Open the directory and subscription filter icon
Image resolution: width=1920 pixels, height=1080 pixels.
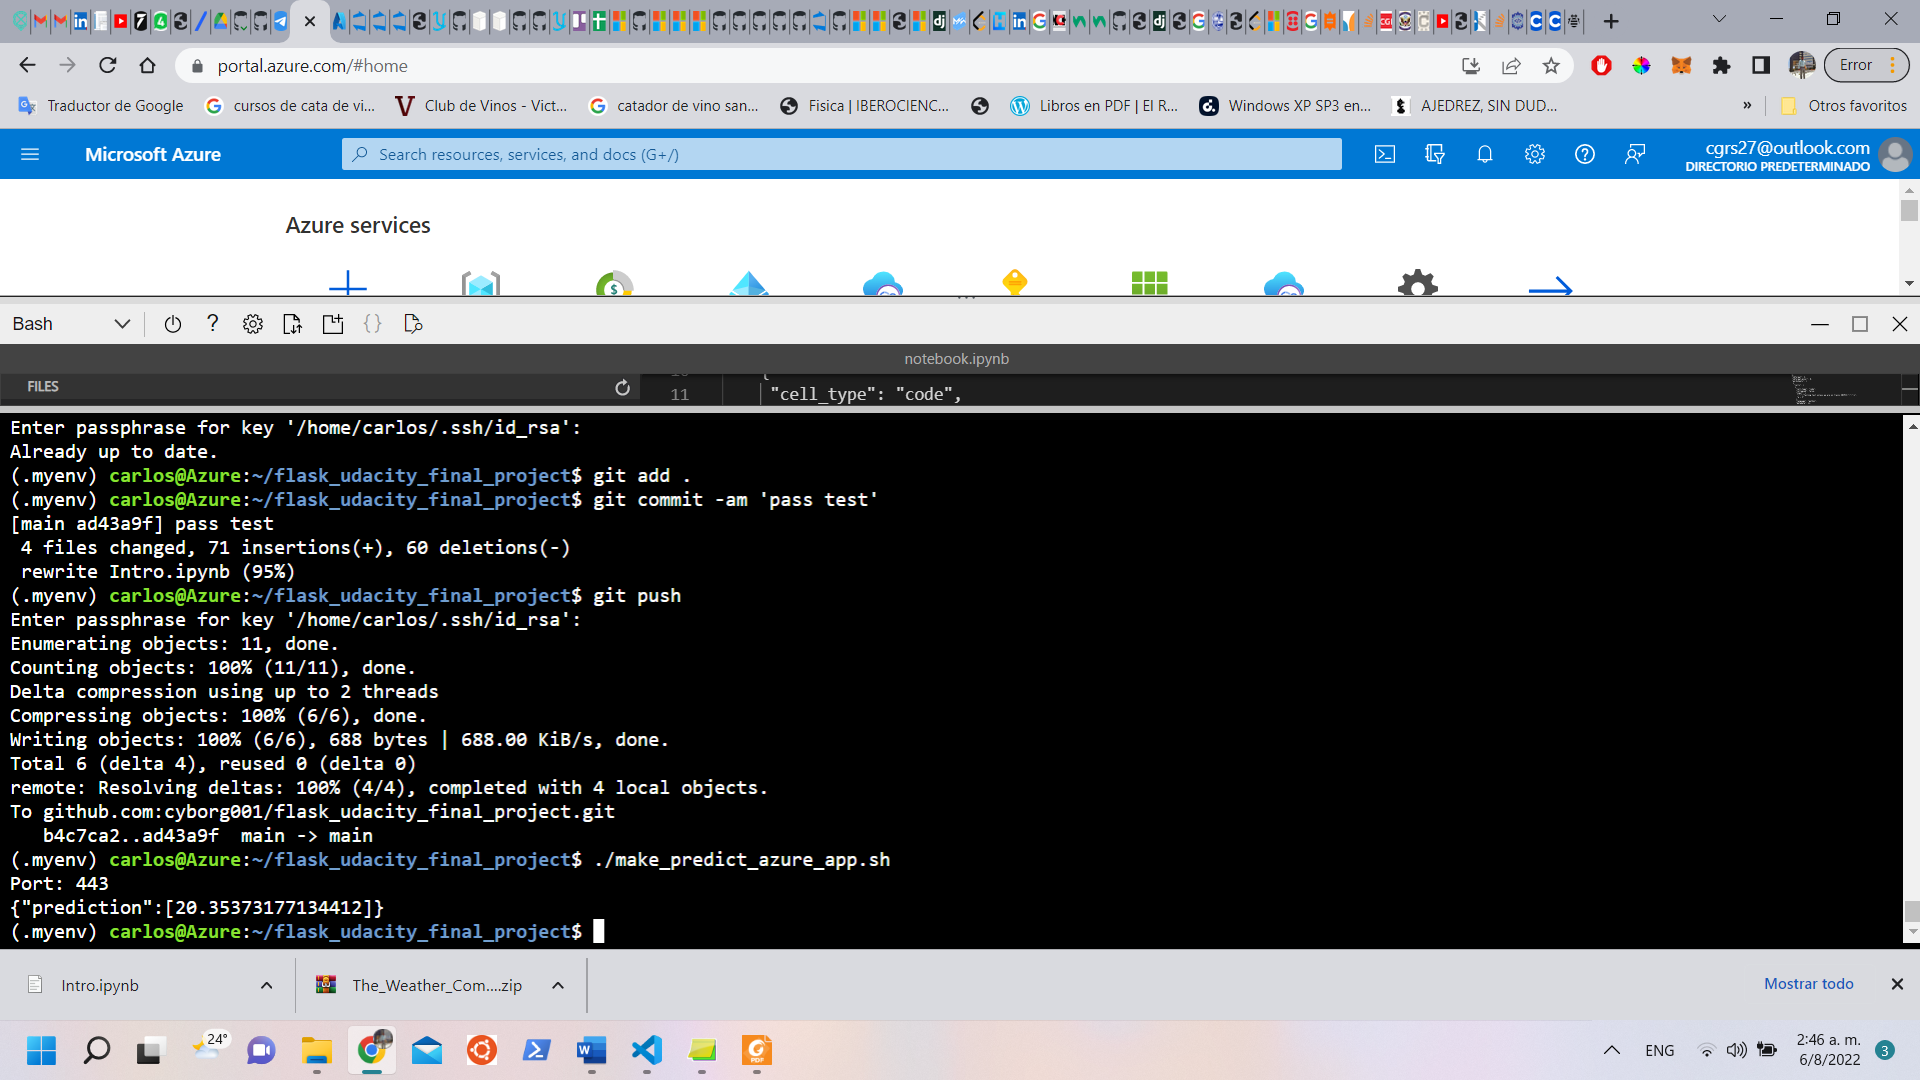[1435, 154]
